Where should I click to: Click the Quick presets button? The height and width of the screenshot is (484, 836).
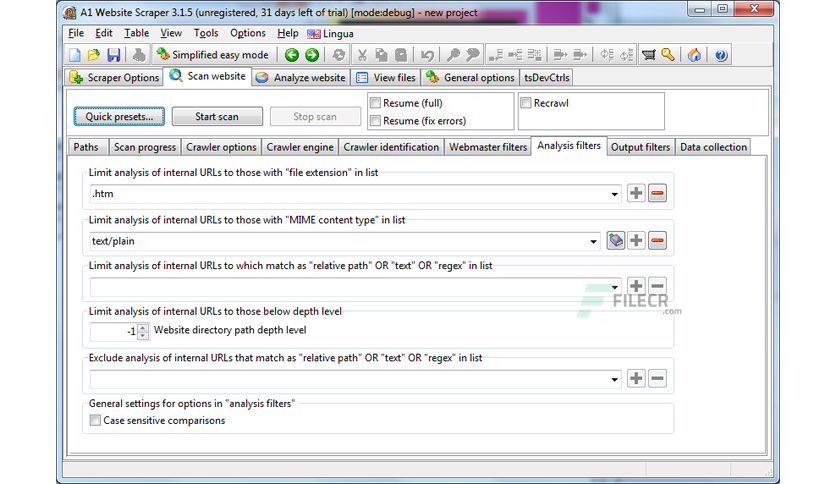(119, 116)
